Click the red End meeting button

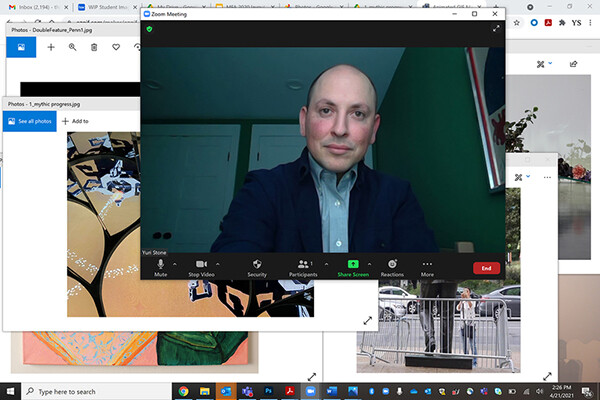(x=486, y=268)
